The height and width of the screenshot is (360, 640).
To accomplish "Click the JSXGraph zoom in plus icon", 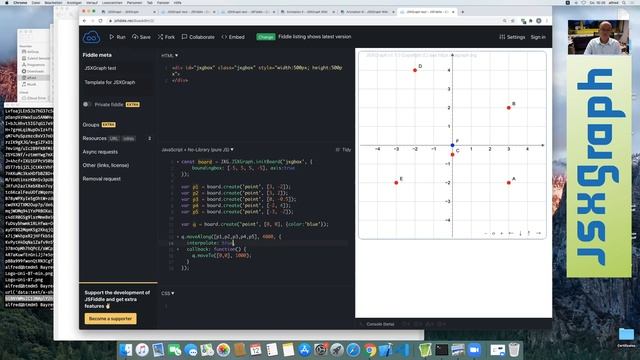I will 502,233.
